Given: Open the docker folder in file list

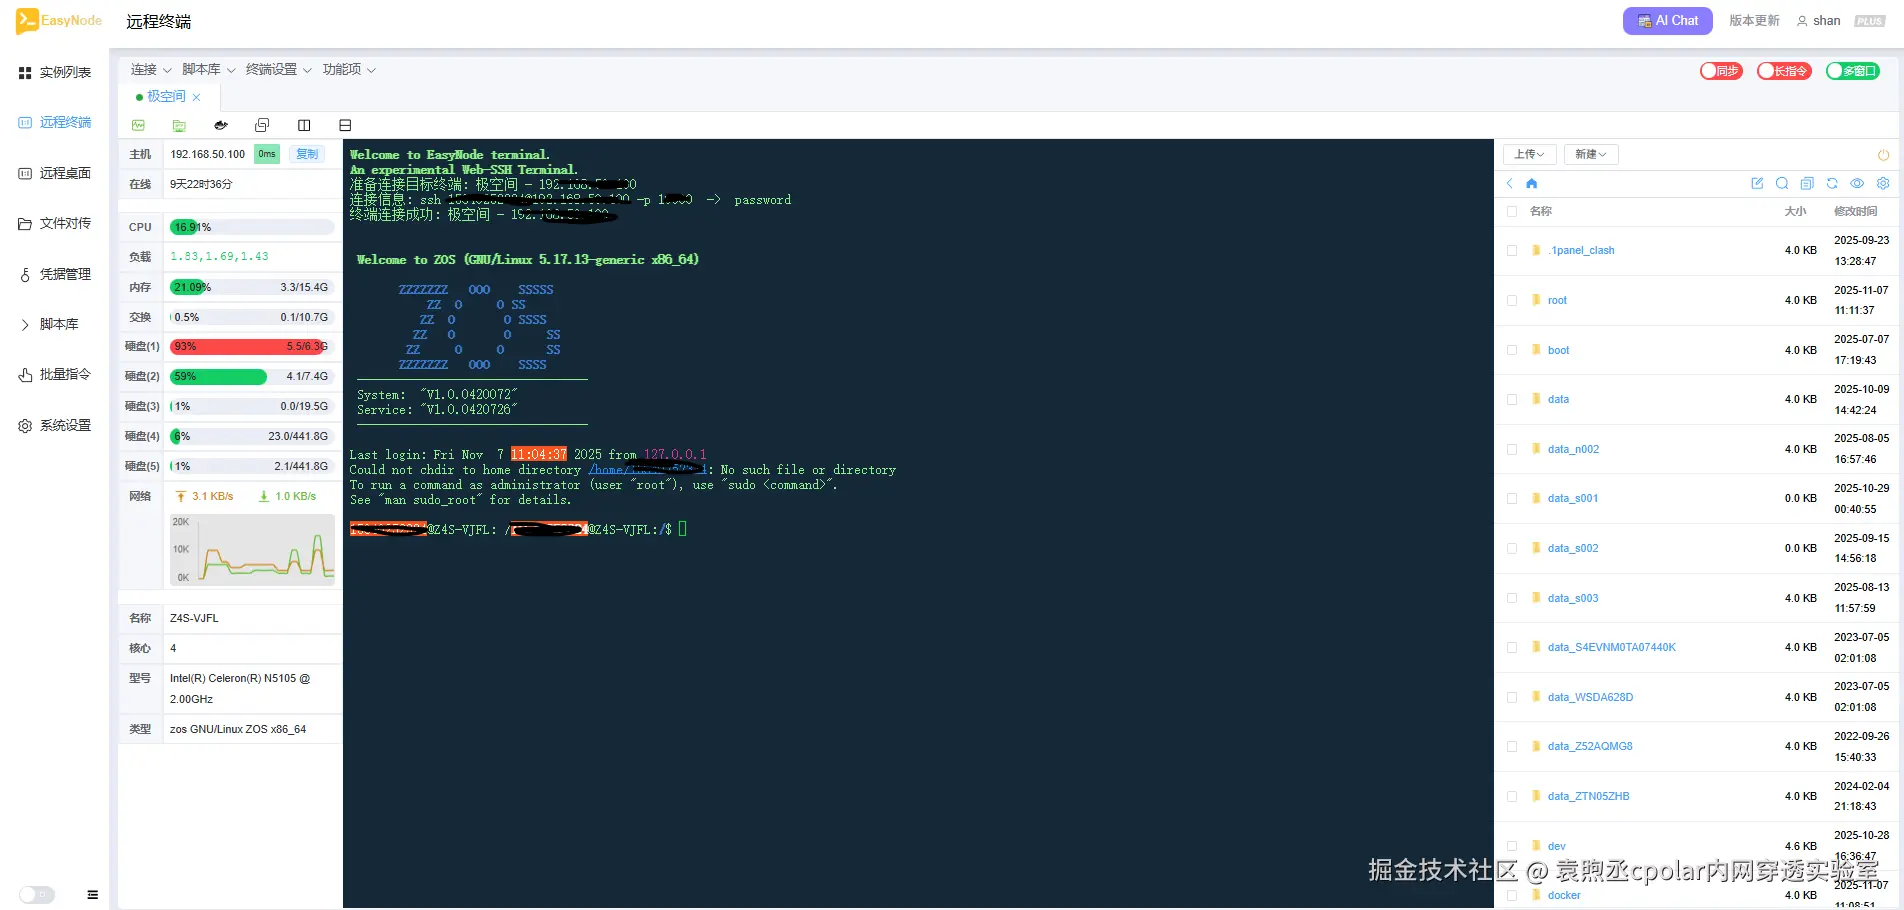Looking at the screenshot, I should click(1564, 895).
